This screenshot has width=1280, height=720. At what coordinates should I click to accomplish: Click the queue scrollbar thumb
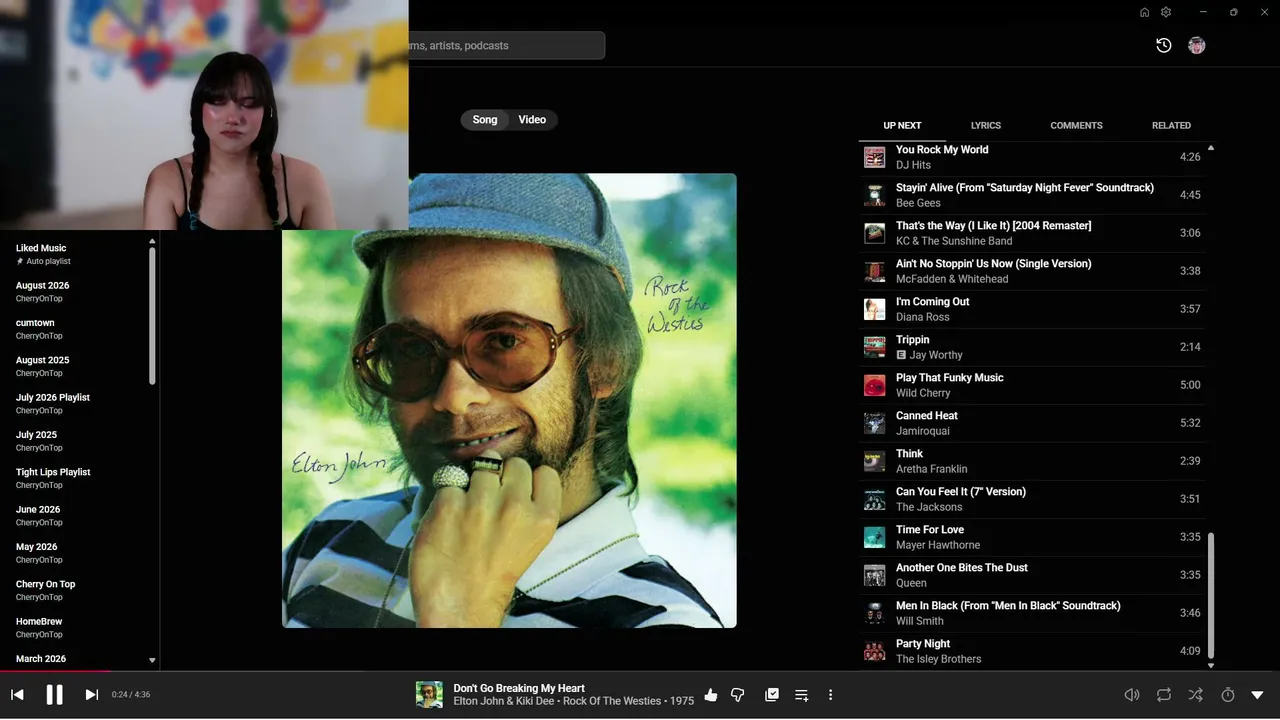coord(1211,595)
